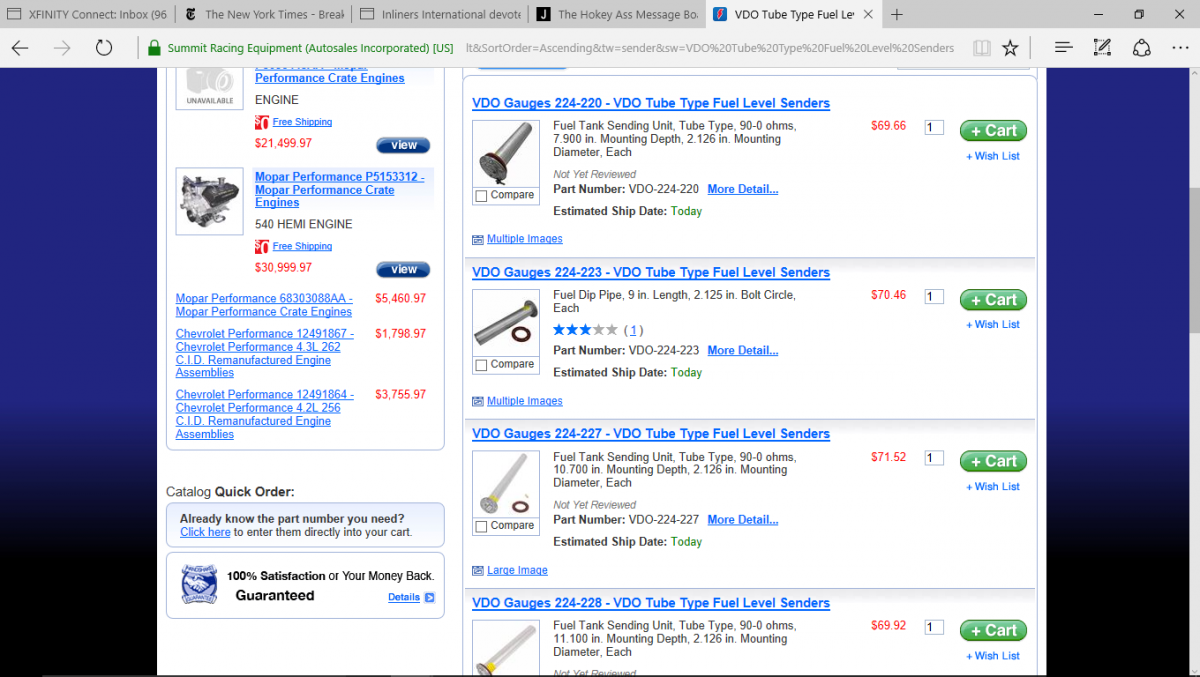The image size is (1200, 677).
Task: Add VDO 224-220 sender to cart
Action: [x=993, y=130]
